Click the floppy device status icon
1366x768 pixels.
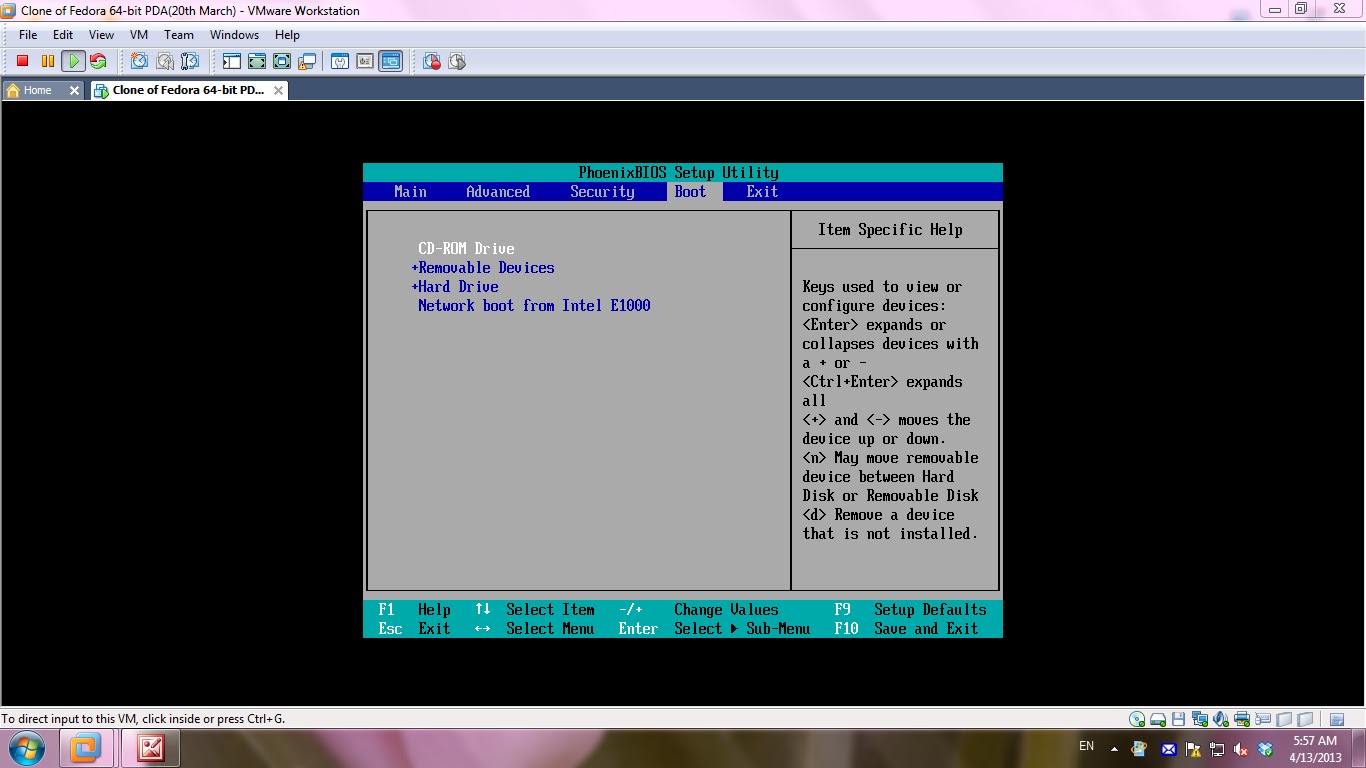(1179, 719)
